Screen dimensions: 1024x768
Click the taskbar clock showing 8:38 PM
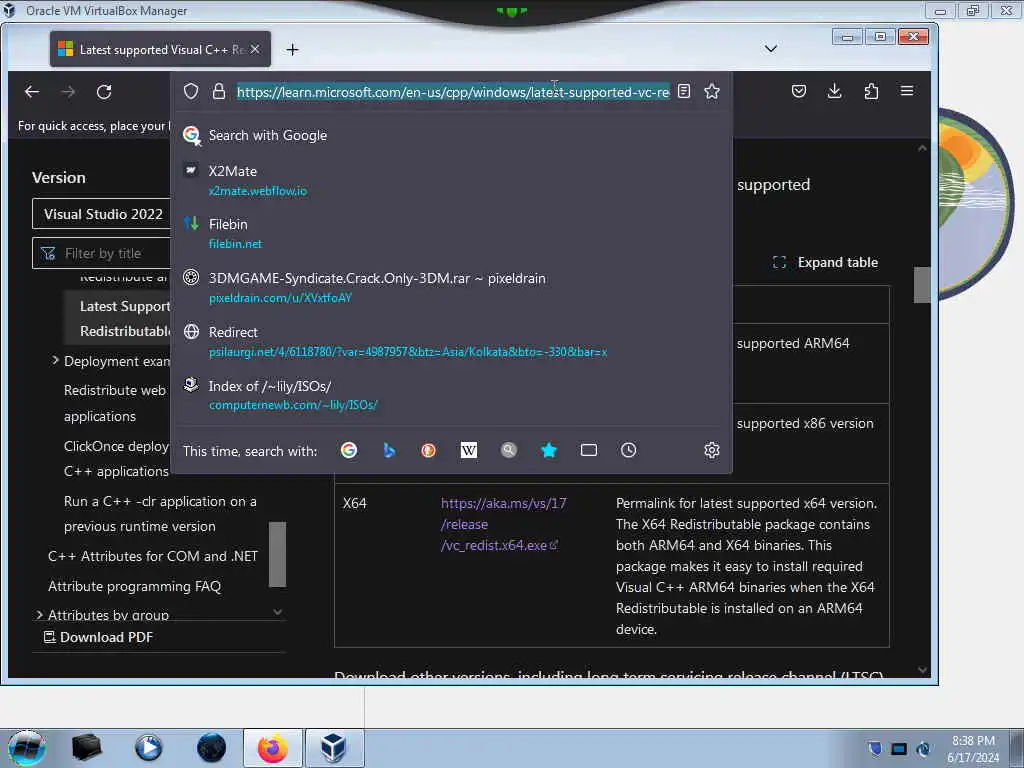(x=972, y=748)
